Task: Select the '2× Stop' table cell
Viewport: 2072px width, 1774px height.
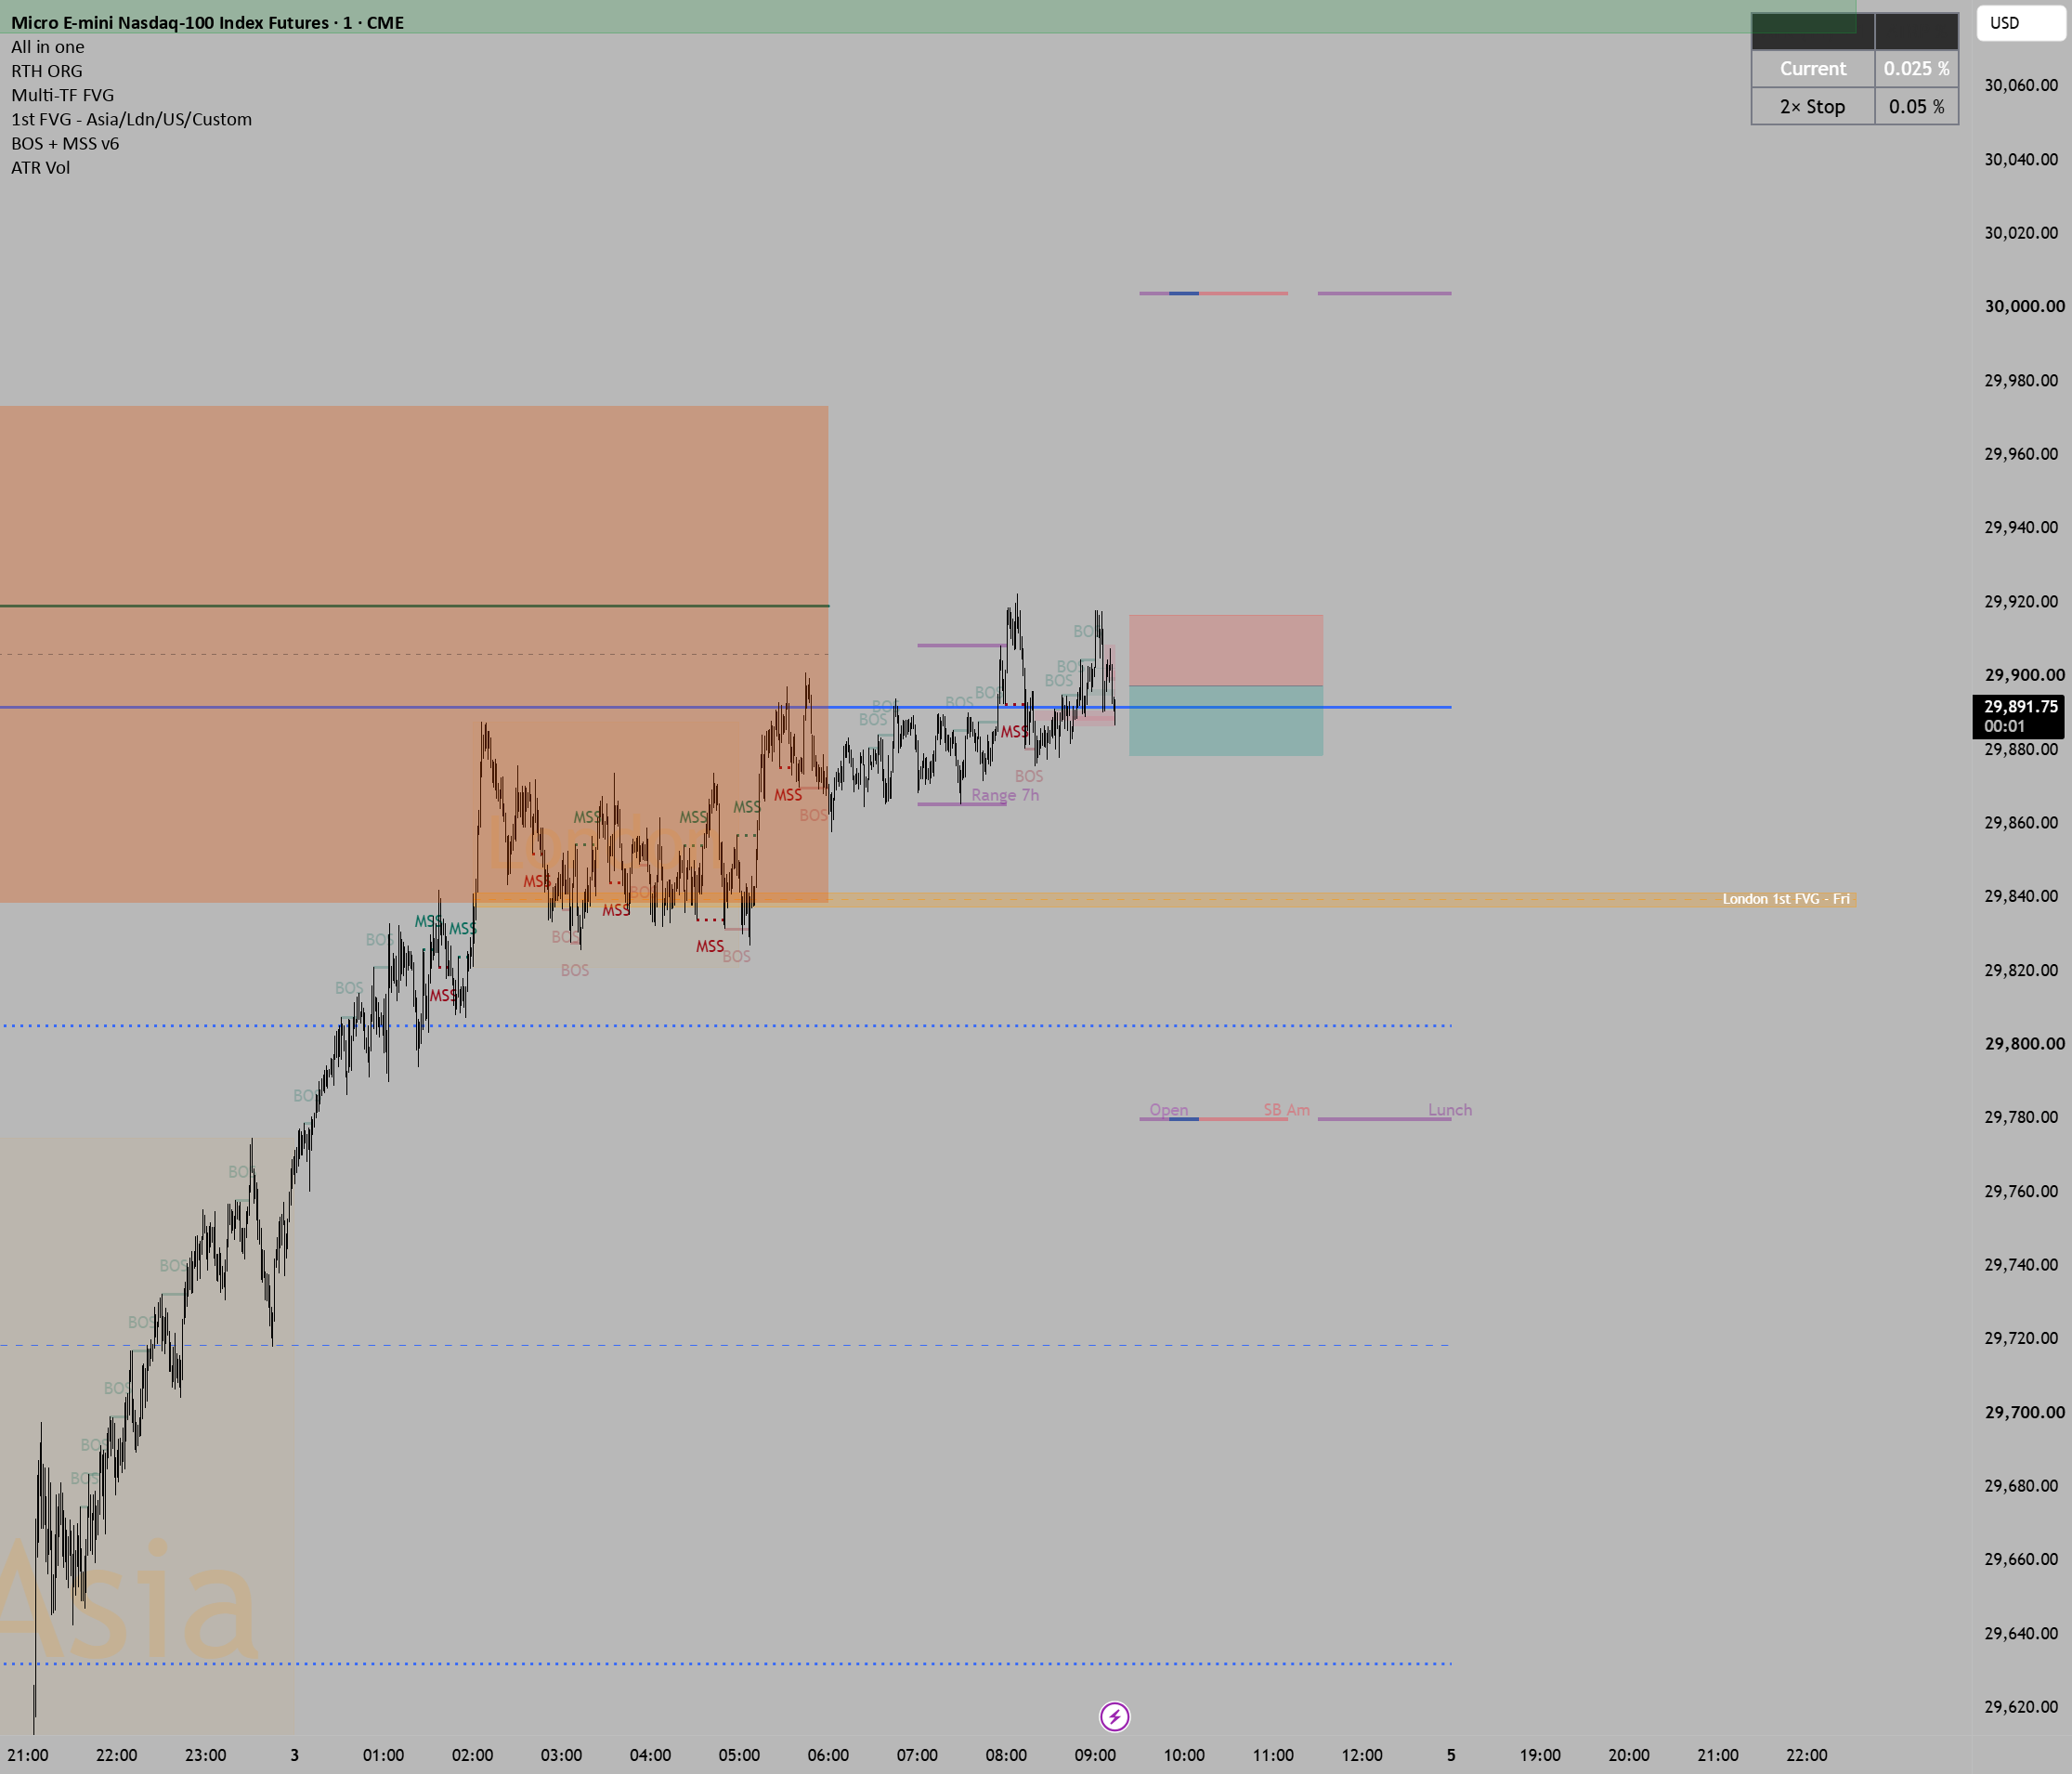Action: click(x=1812, y=107)
